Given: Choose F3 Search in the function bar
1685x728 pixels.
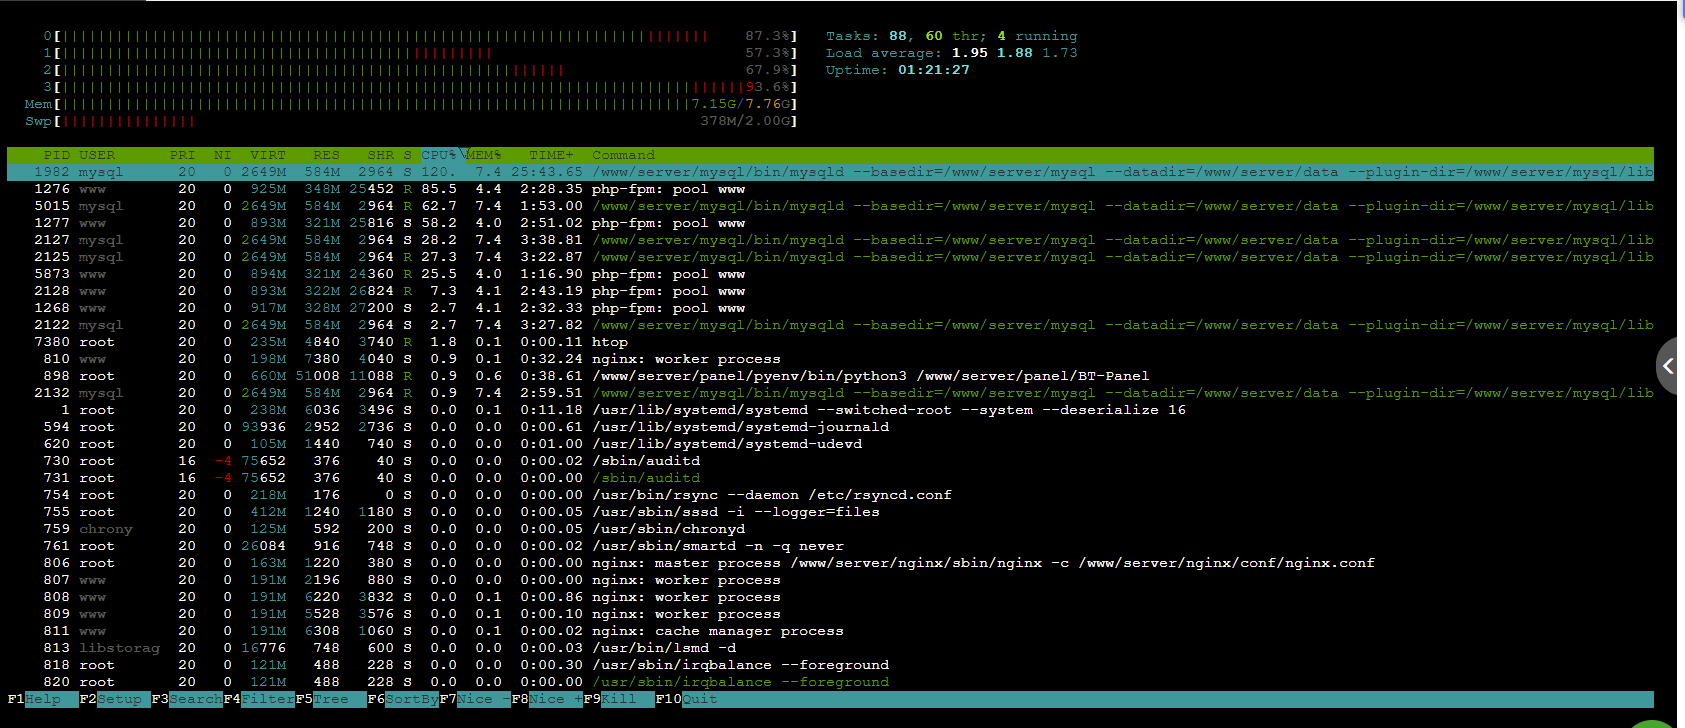Looking at the screenshot, I should click(187, 699).
